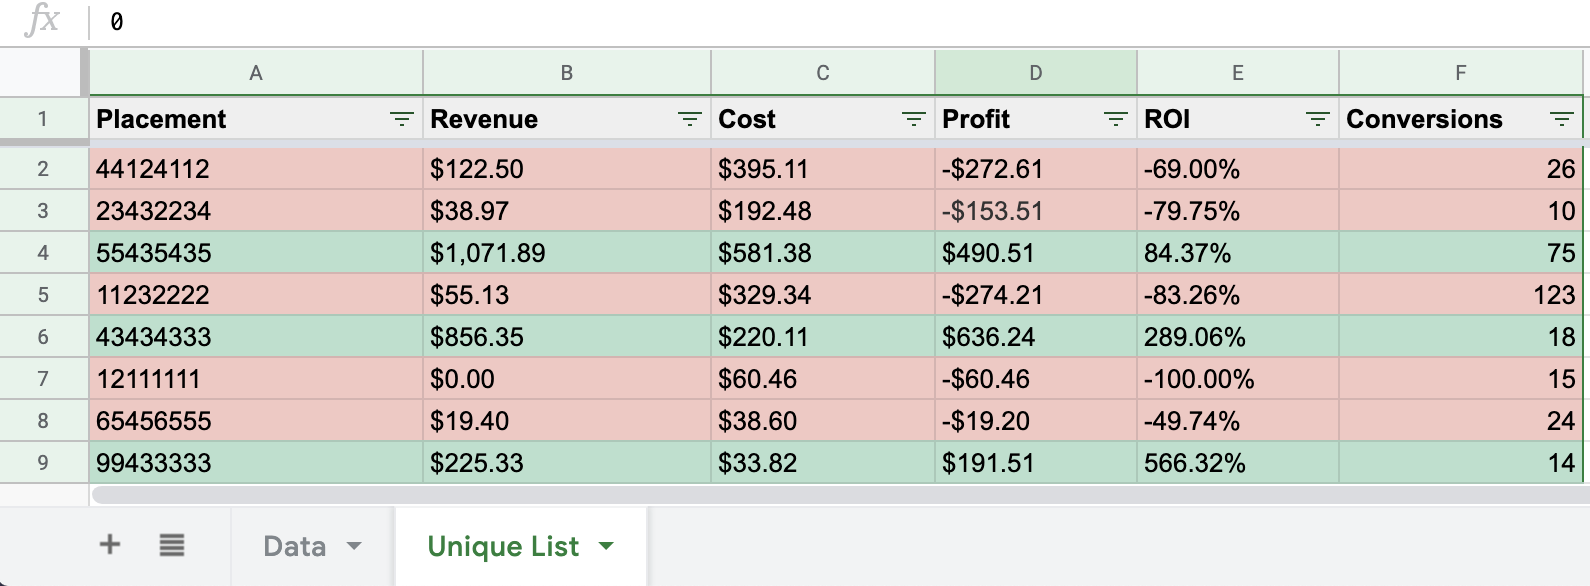Click cost cell $33.82
The height and width of the screenshot is (586, 1590).
tap(823, 463)
